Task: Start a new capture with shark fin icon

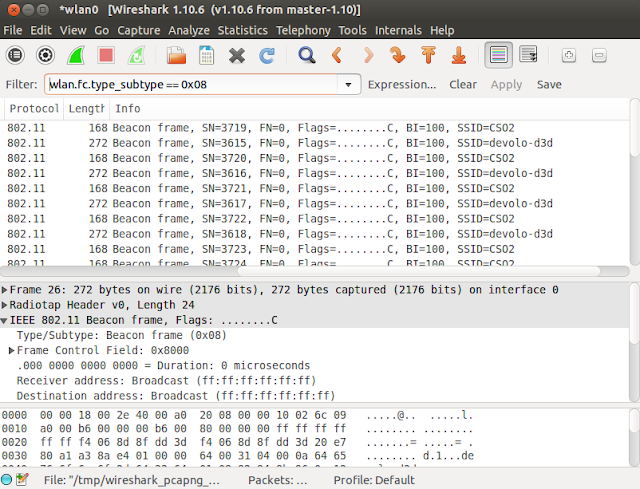Action: coord(76,55)
